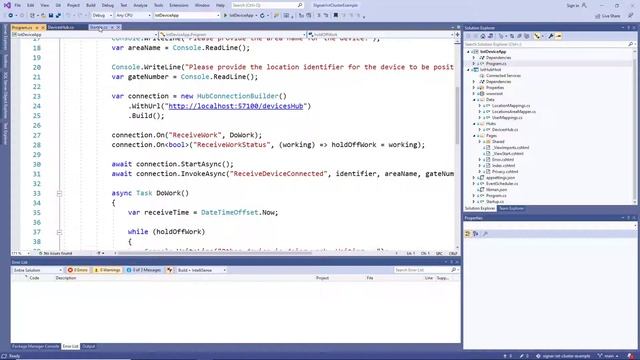Open the Any CPU platform dropdown
This screenshot has height=360, width=640.
tap(133, 16)
